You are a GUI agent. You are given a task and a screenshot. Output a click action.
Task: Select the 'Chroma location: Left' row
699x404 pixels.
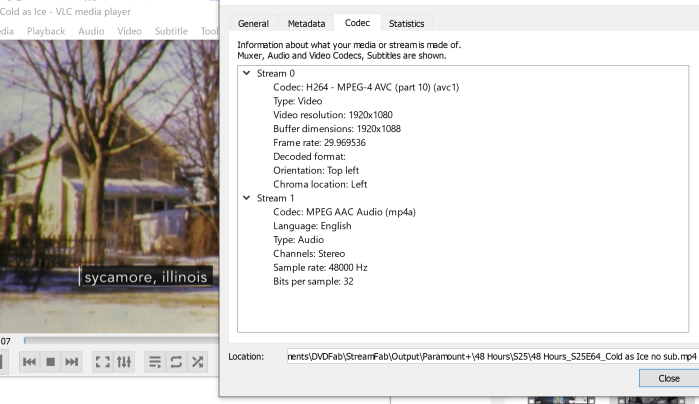point(320,184)
